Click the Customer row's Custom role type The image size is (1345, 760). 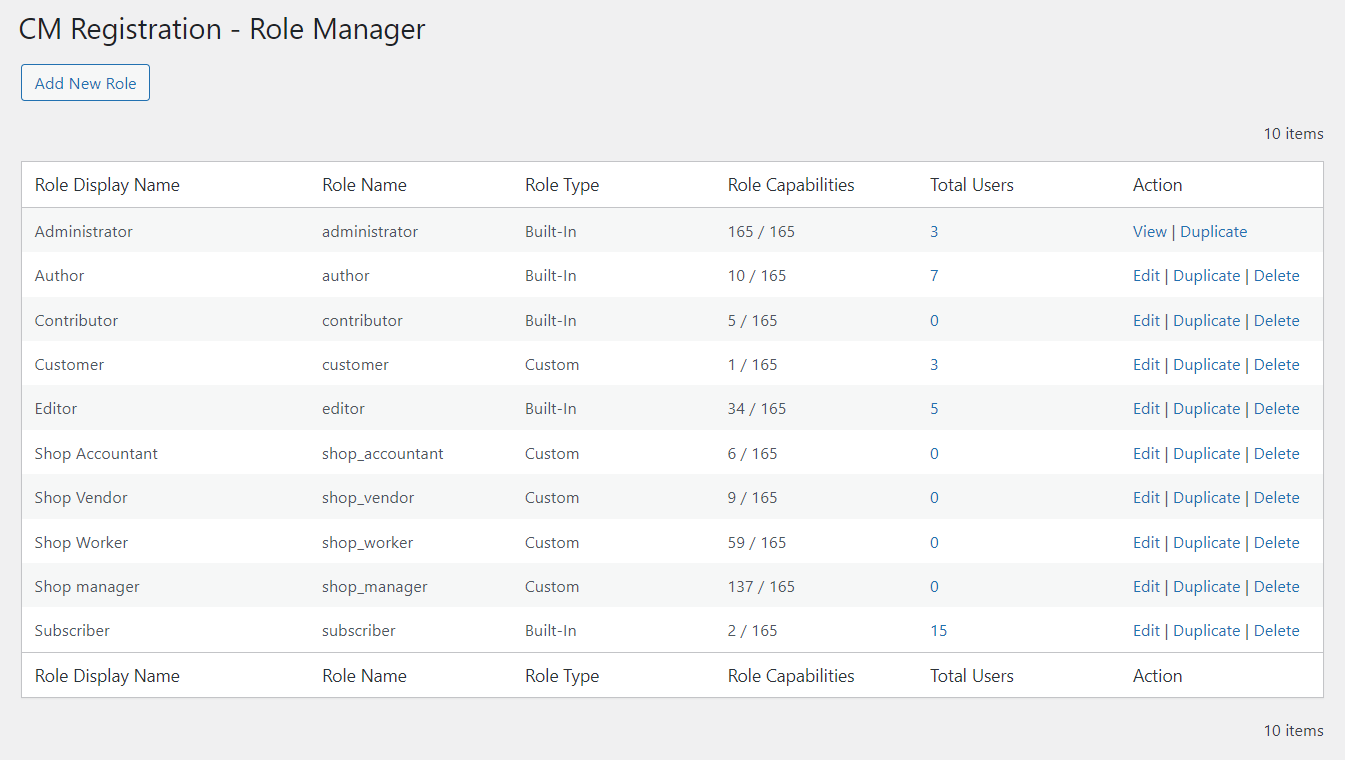tap(552, 364)
